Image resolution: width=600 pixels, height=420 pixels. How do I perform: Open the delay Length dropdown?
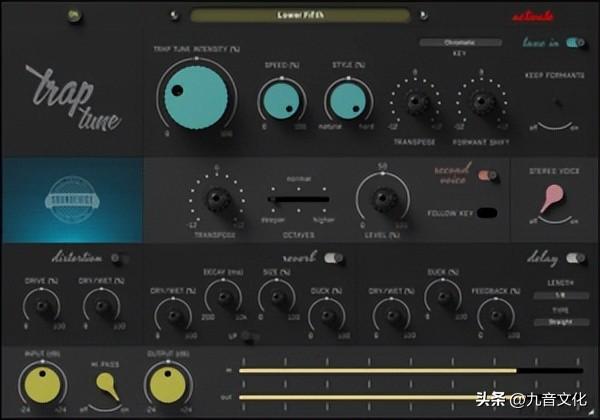click(561, 295)
